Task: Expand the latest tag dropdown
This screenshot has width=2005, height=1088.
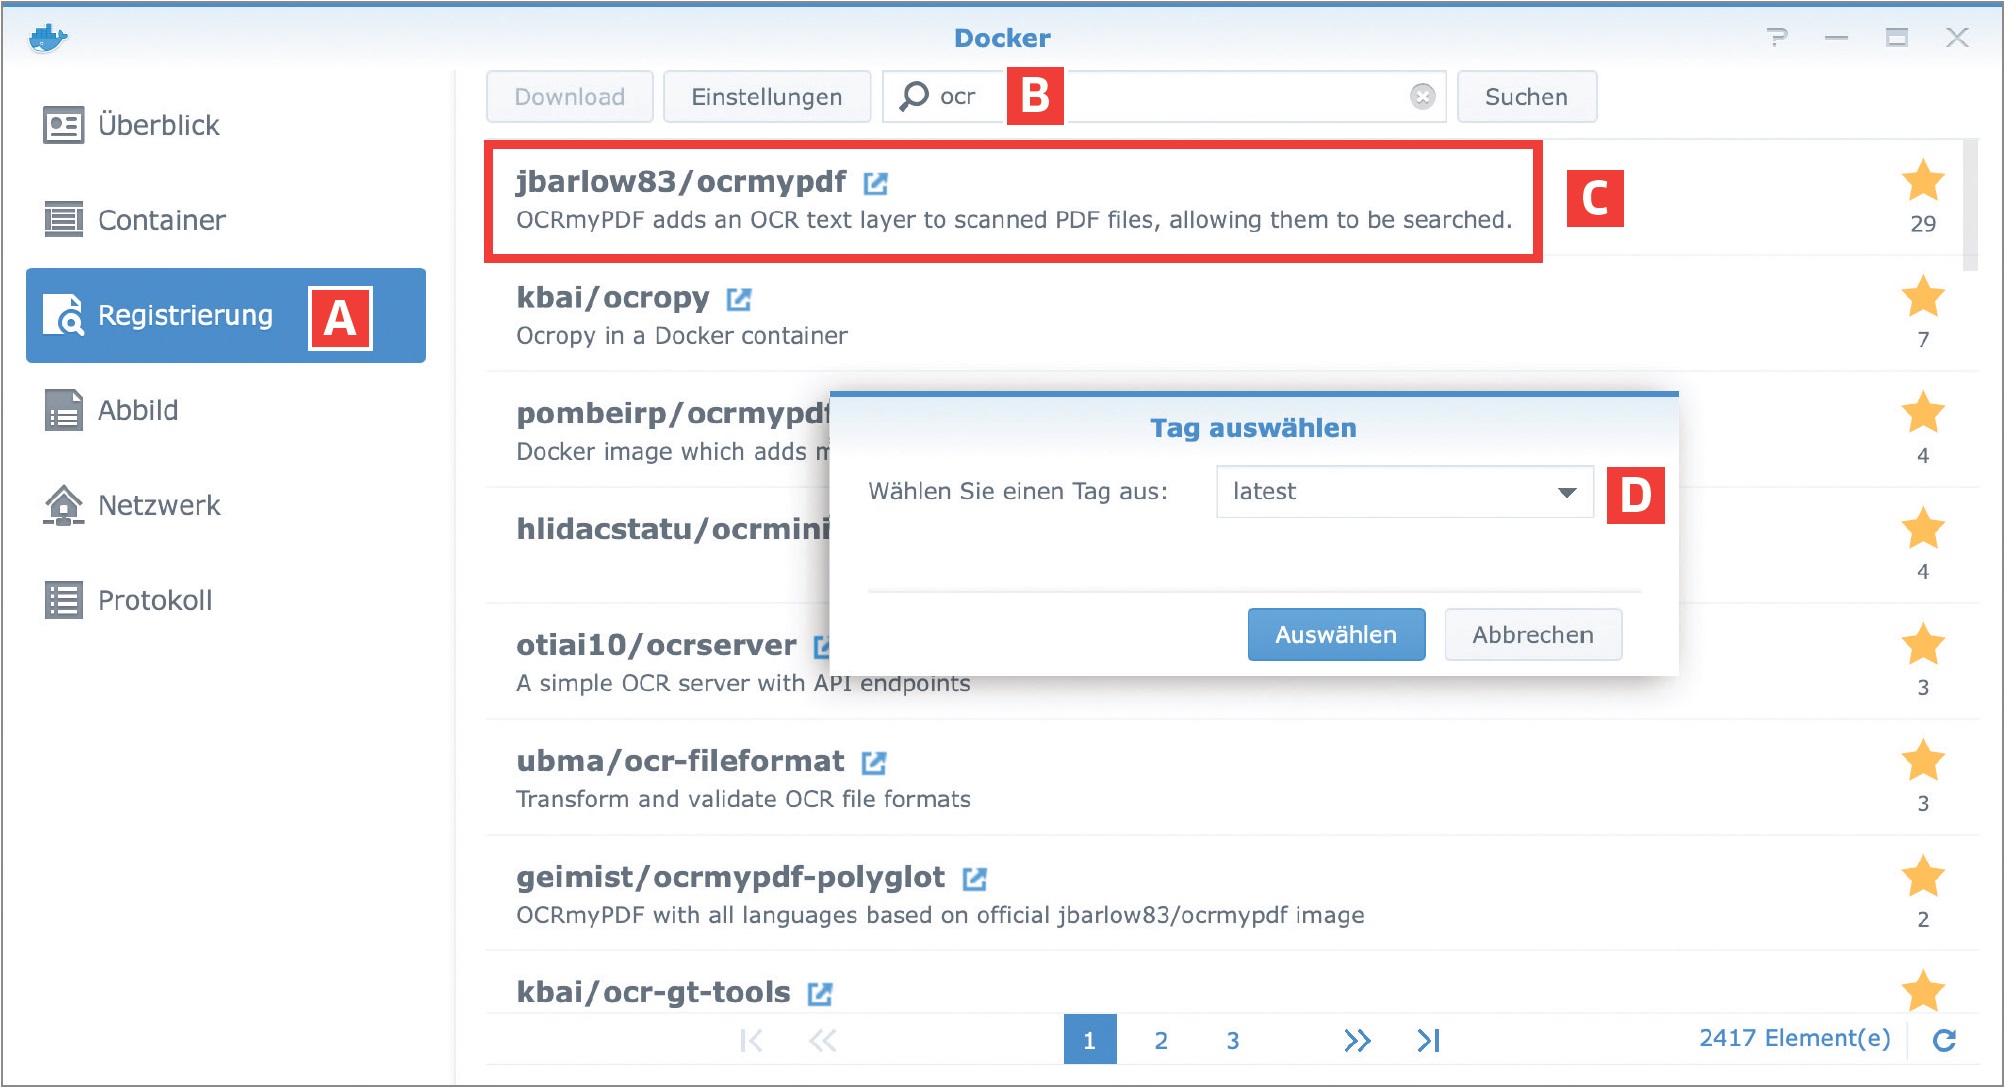Action: pyautogui.click(x=1404, y=491)
